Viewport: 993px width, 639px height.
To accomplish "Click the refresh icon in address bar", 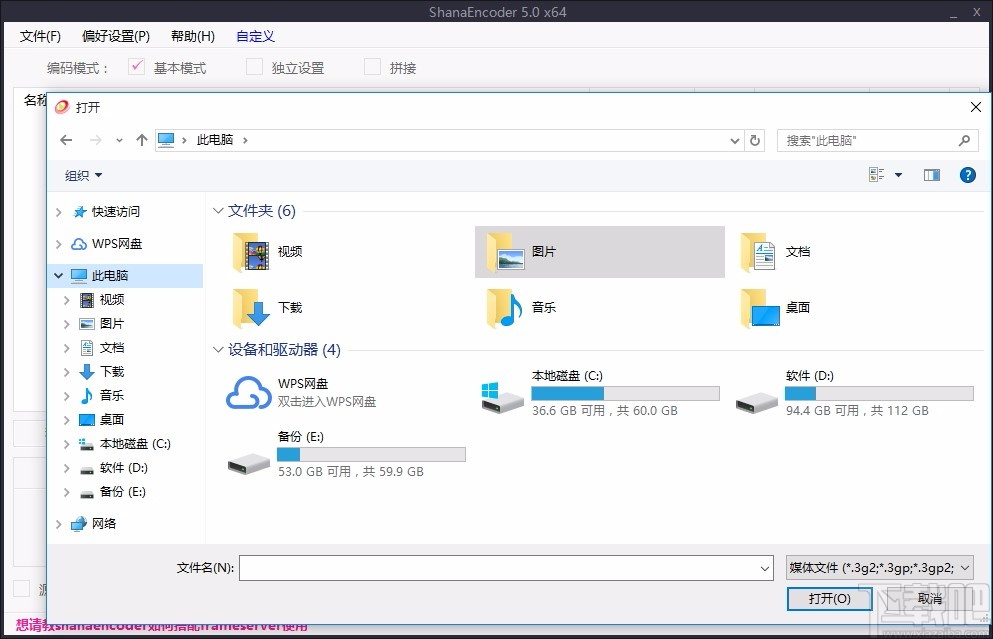I will [x=756, y=140].
